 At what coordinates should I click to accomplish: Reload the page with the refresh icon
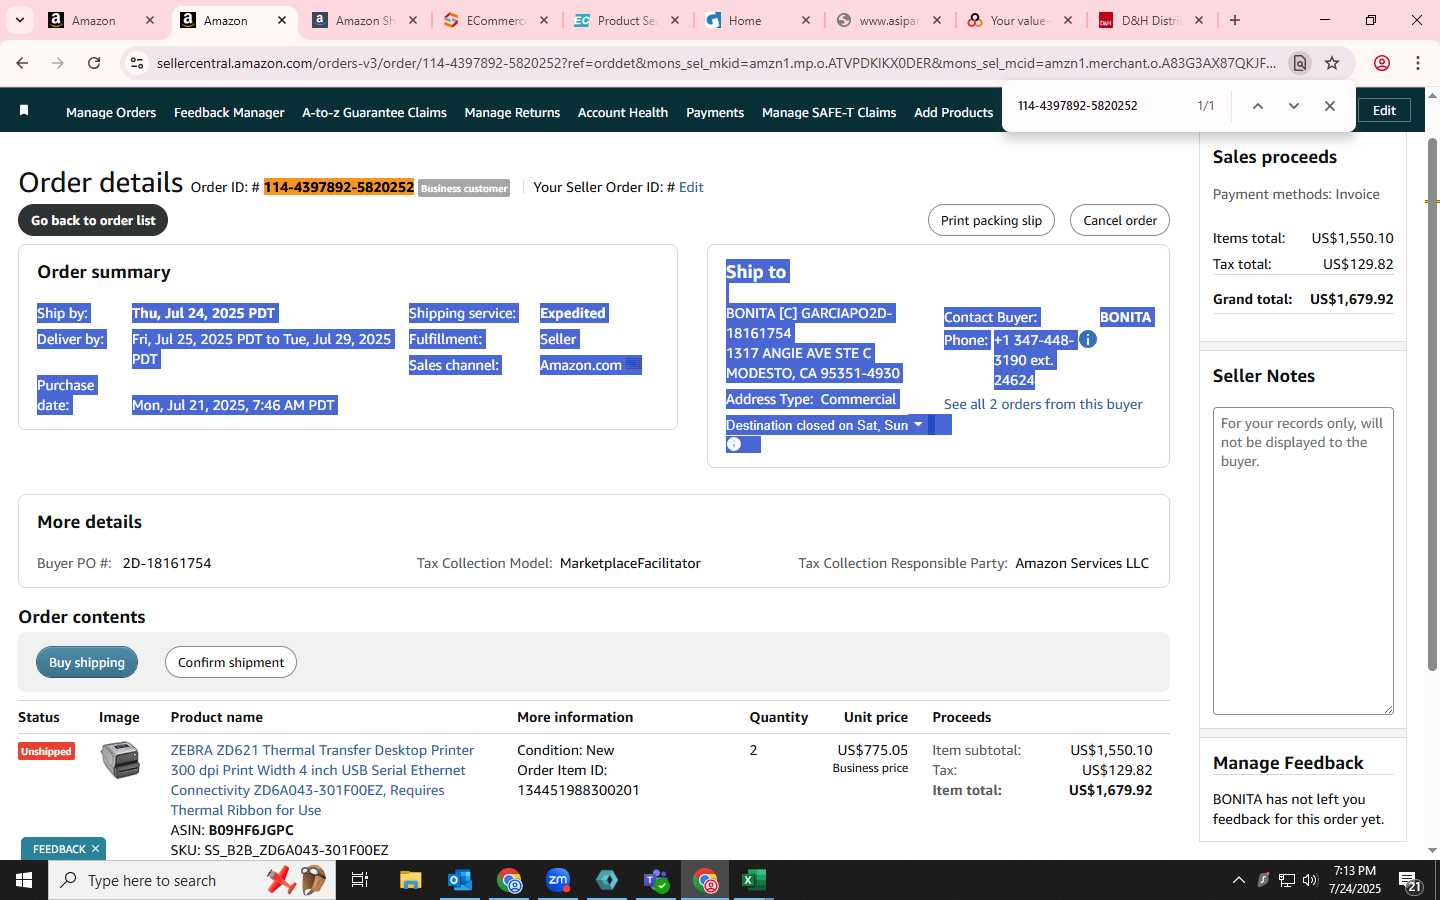pyautogui.click(x=94, y=63)
